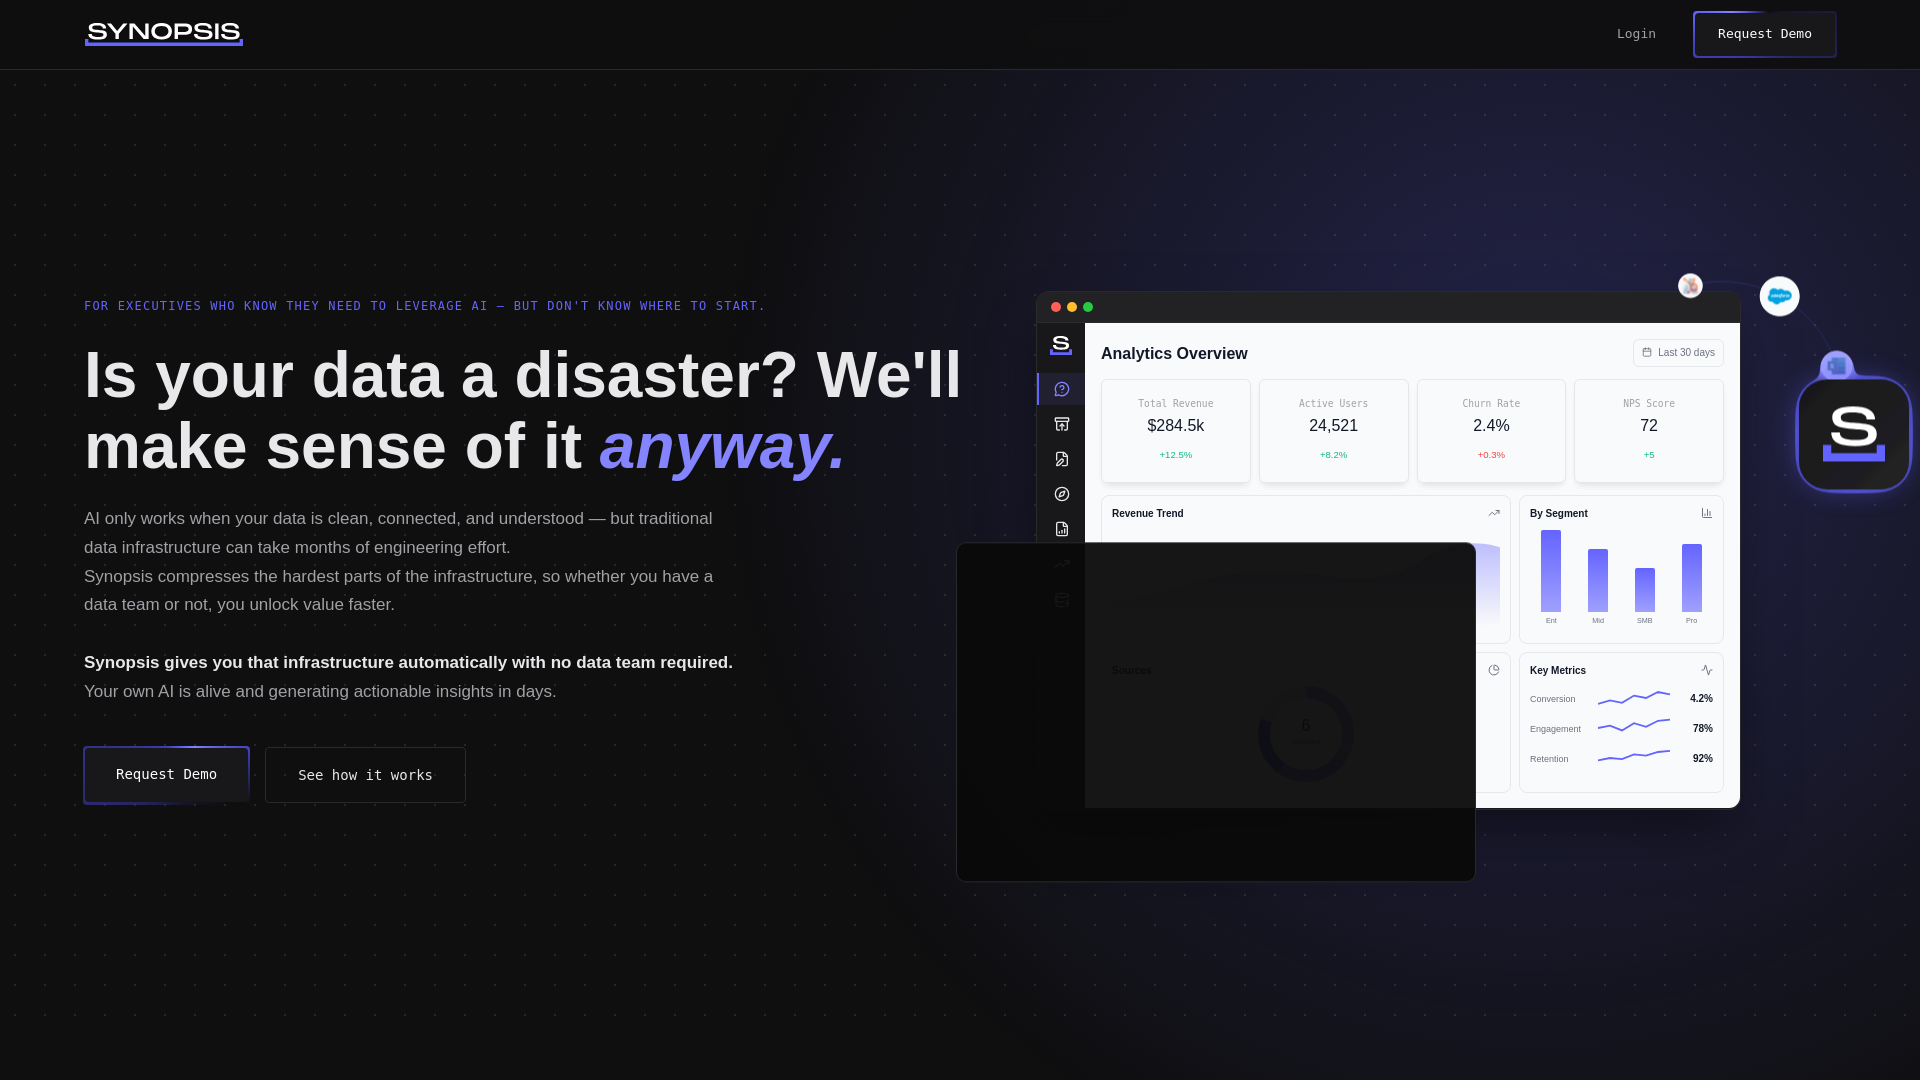The image size is (1920, 1080).
Task: Click the $284.5k revenue value
Action: pyautogui.click(x=1175, y=426)
